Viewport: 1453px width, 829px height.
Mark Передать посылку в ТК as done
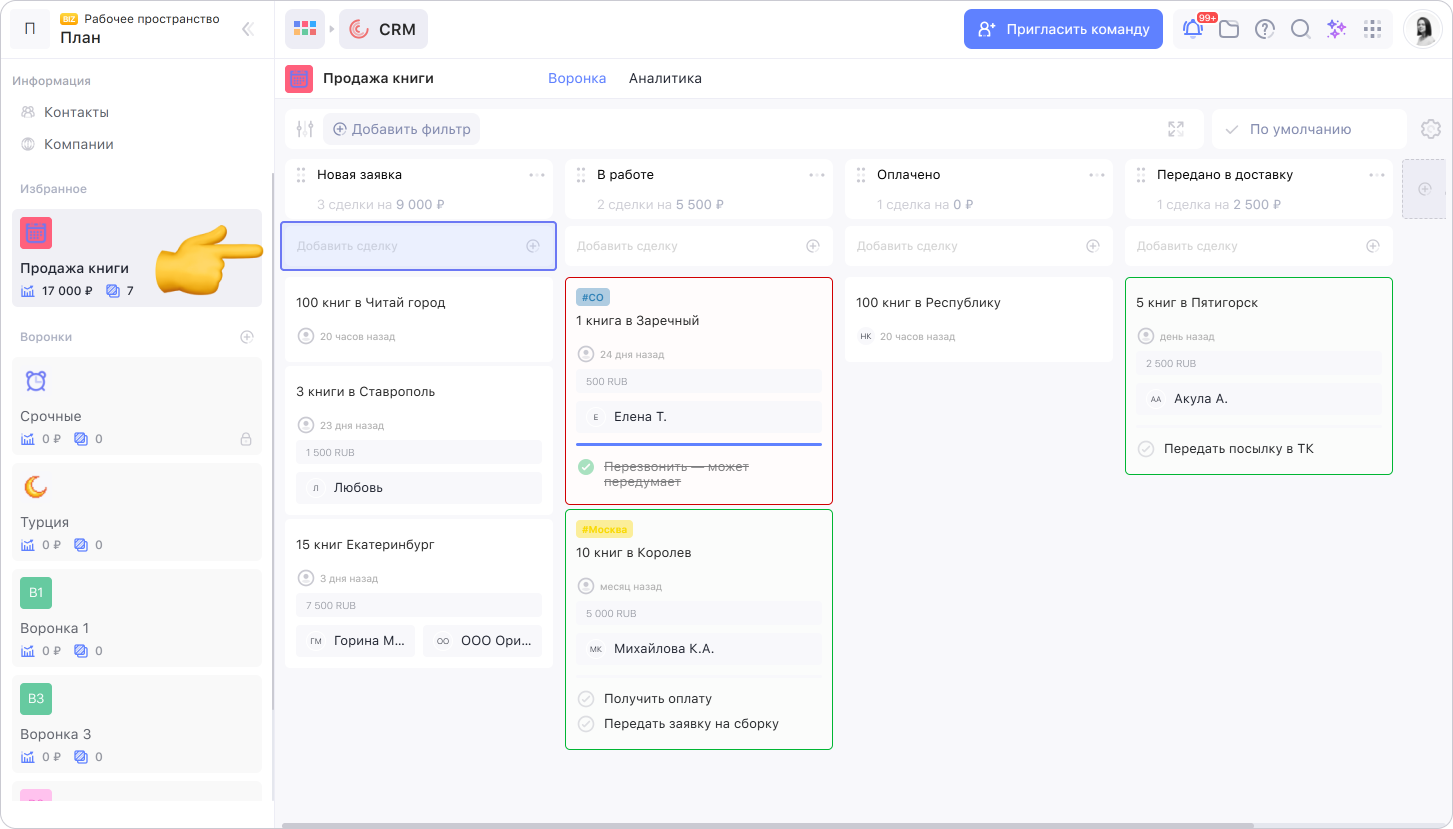click(x=1146, y=449)
